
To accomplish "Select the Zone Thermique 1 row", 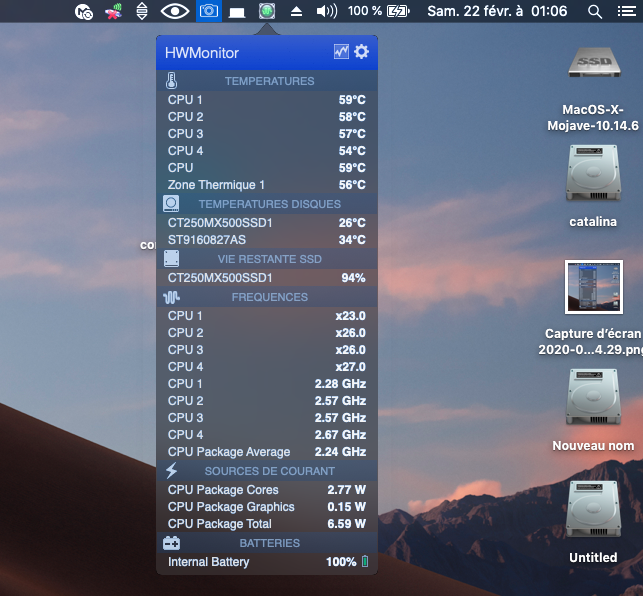I will (x=267, y=185).
